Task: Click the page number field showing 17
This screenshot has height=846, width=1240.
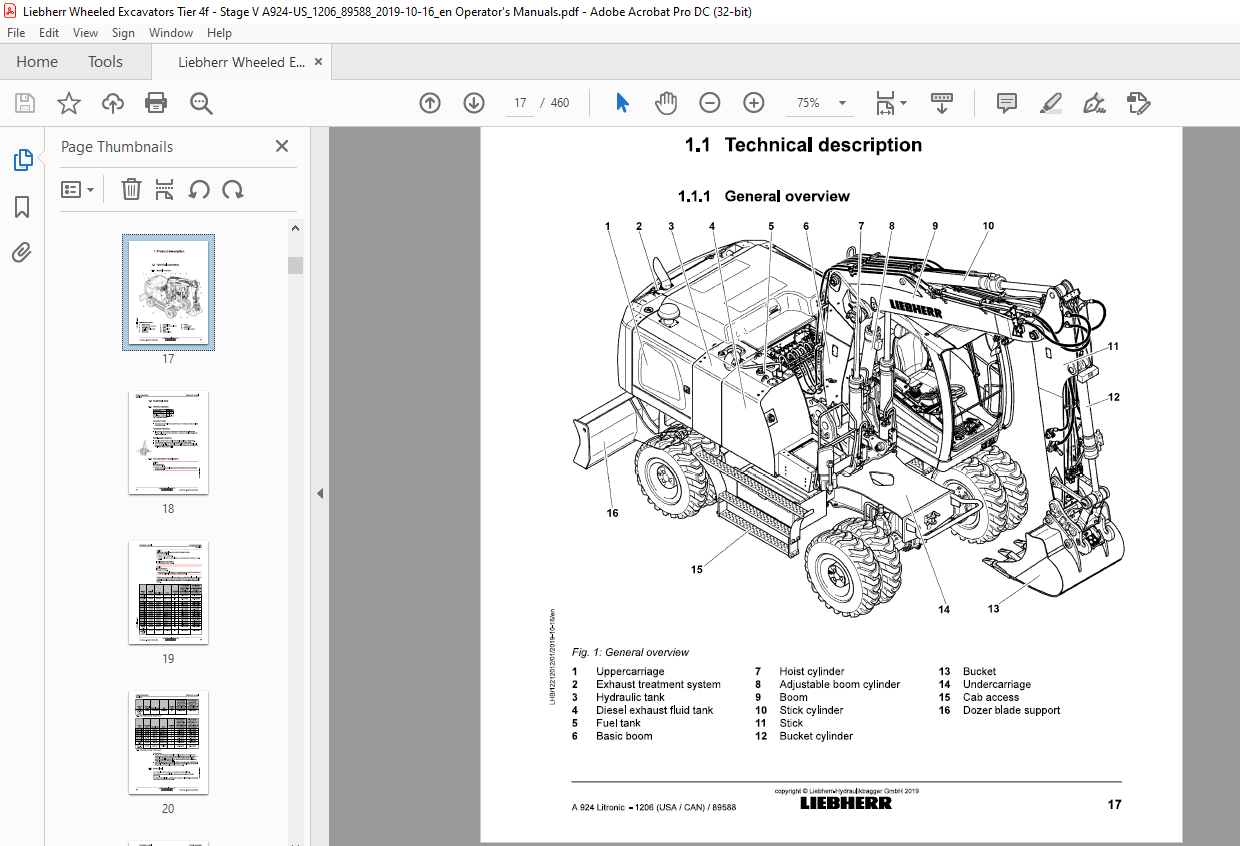Action: click(519, 103)
